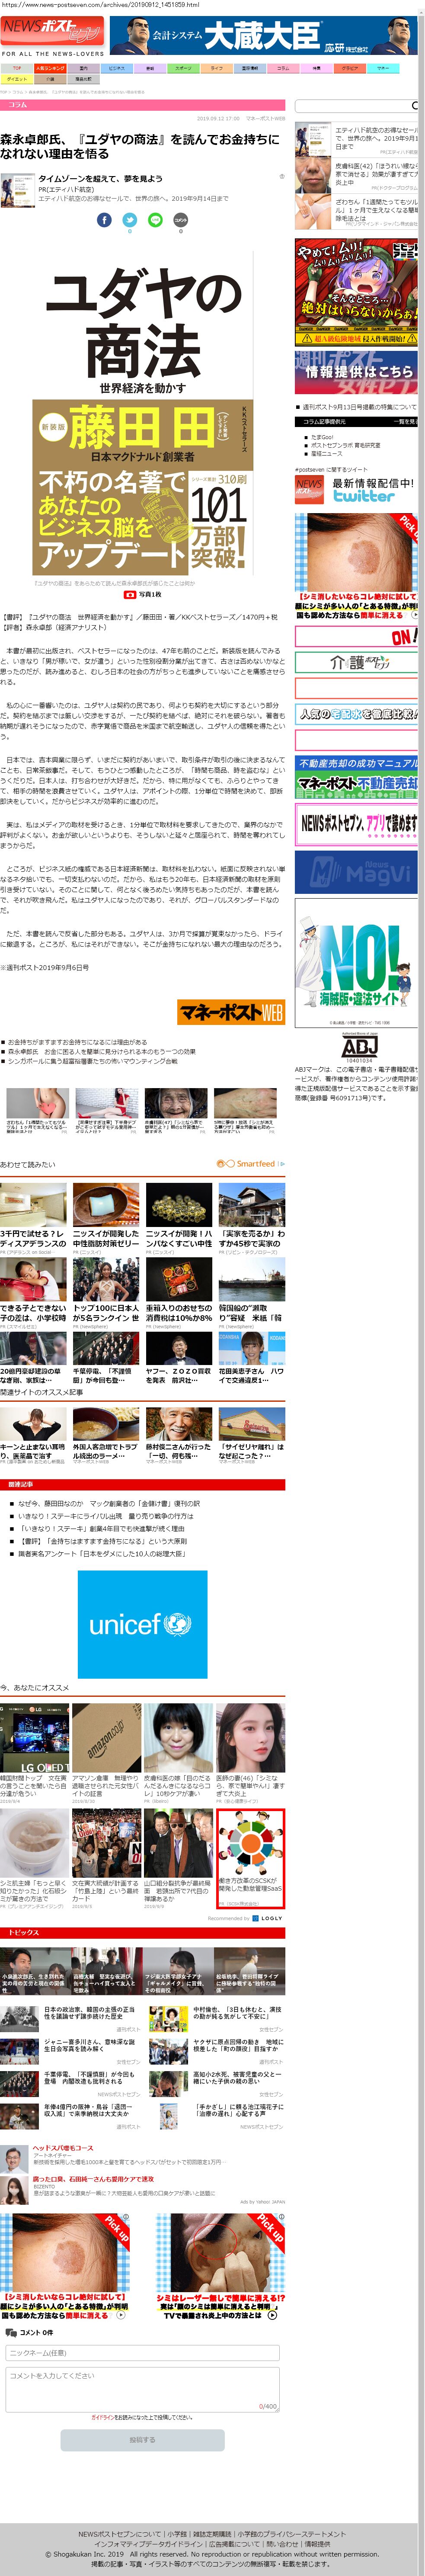
Task: Open the 大蔵大臣 accounting system banner ad
Action: (262, 36)
